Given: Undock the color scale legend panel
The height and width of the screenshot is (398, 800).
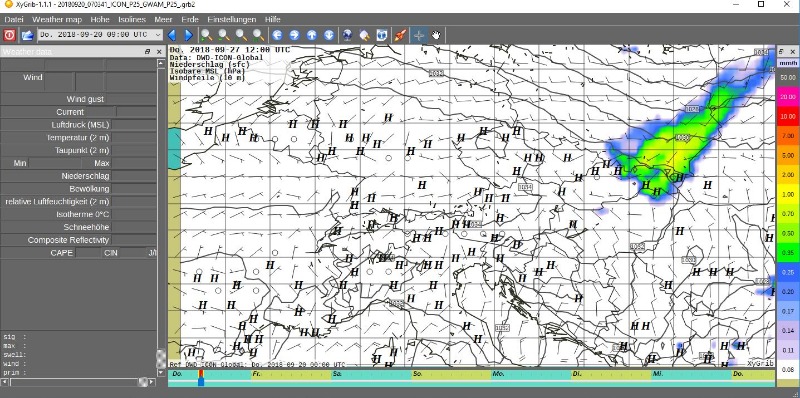Looking at the screenshot, I should [782, 52].
